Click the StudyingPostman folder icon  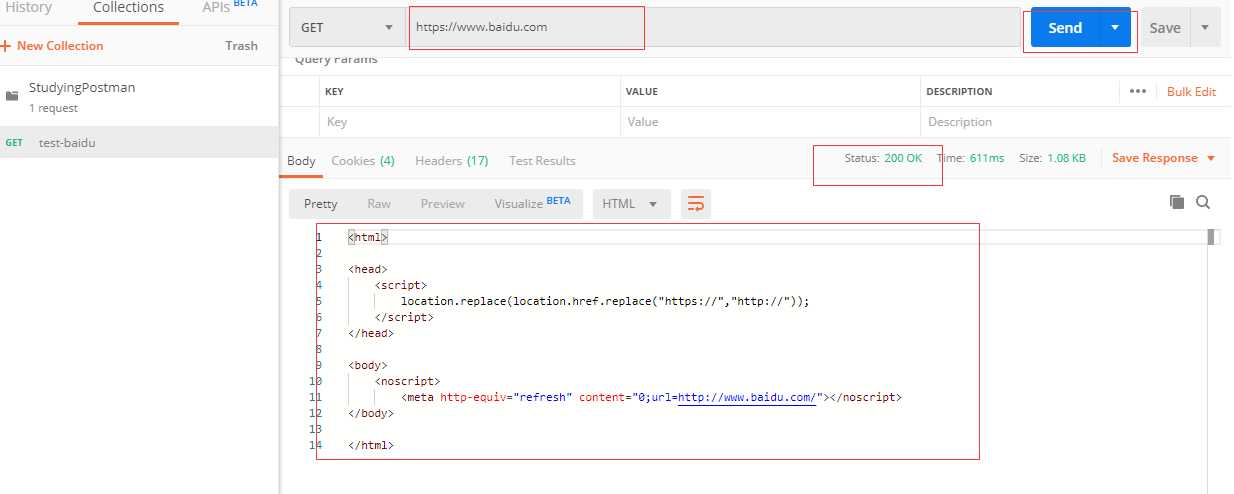(12, 96)
